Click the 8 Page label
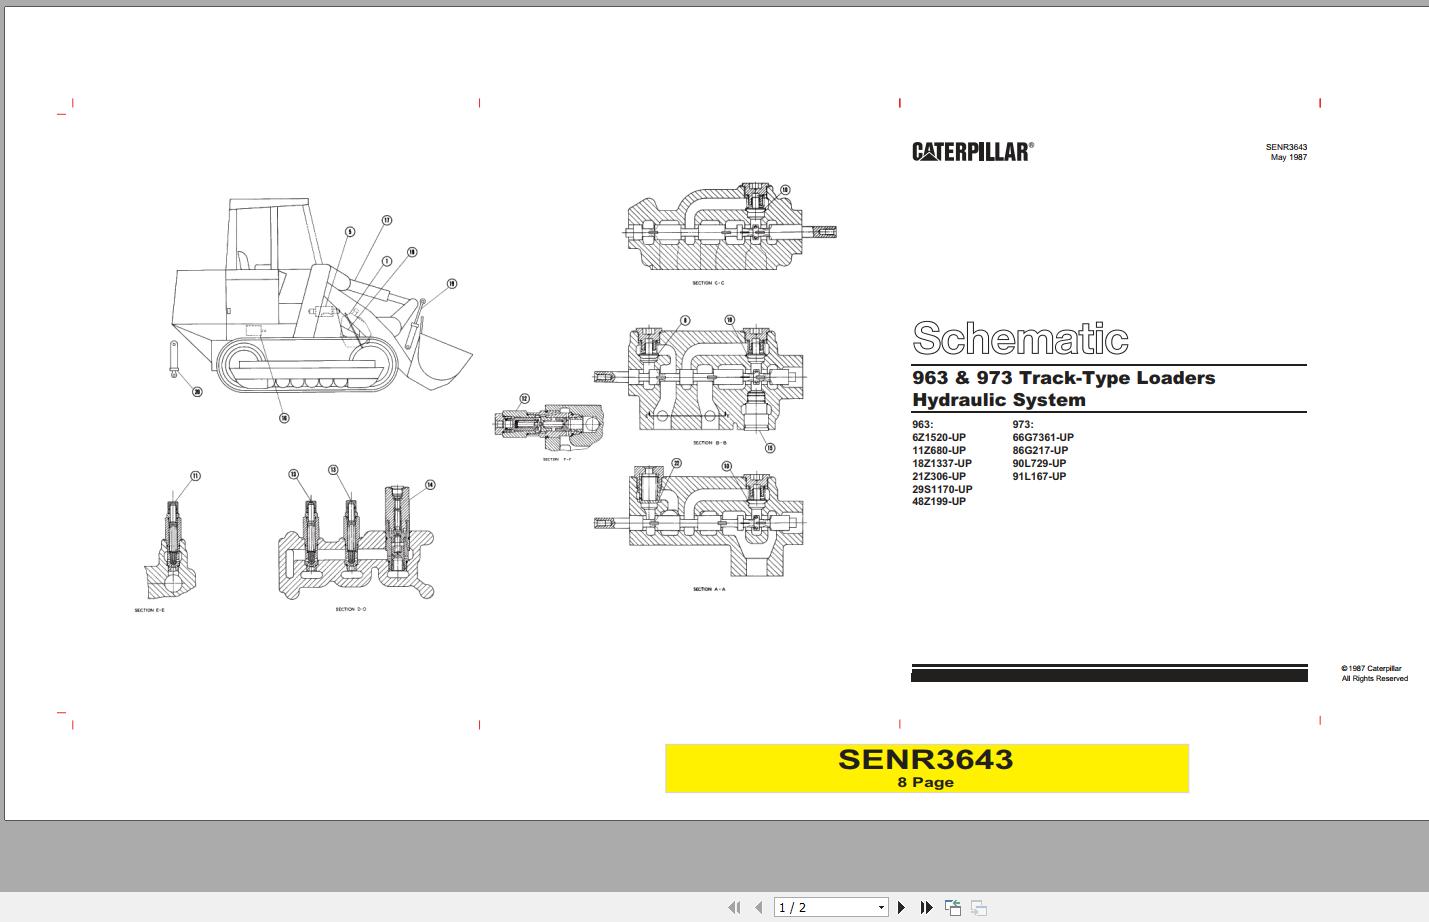 [925, 782]
